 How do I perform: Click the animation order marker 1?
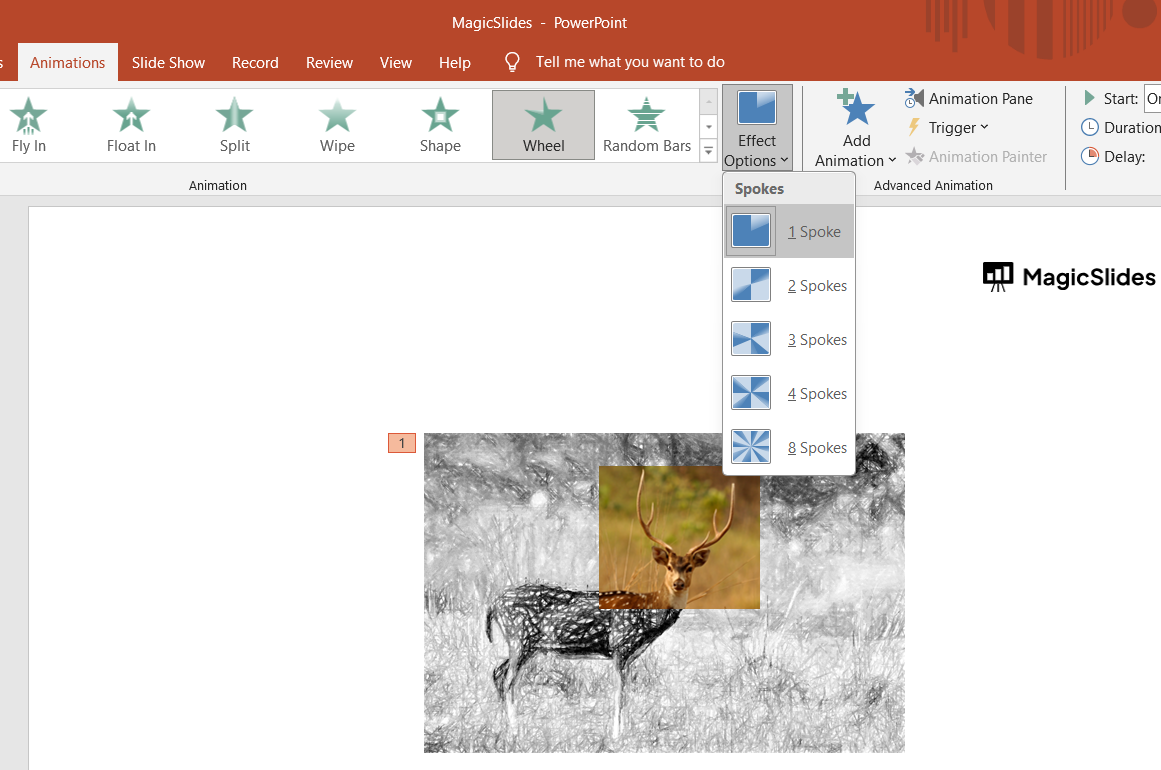point(402,443)
